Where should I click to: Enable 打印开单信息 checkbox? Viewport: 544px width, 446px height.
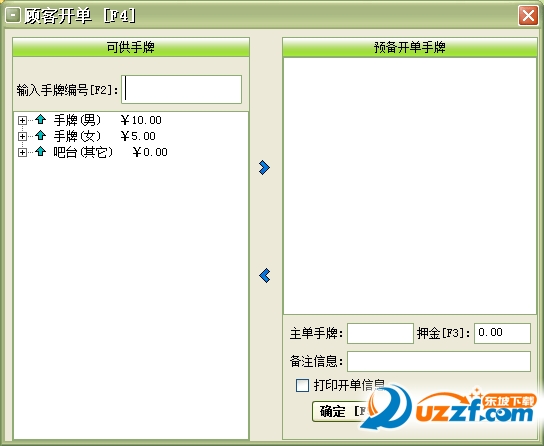coord(302,385)
